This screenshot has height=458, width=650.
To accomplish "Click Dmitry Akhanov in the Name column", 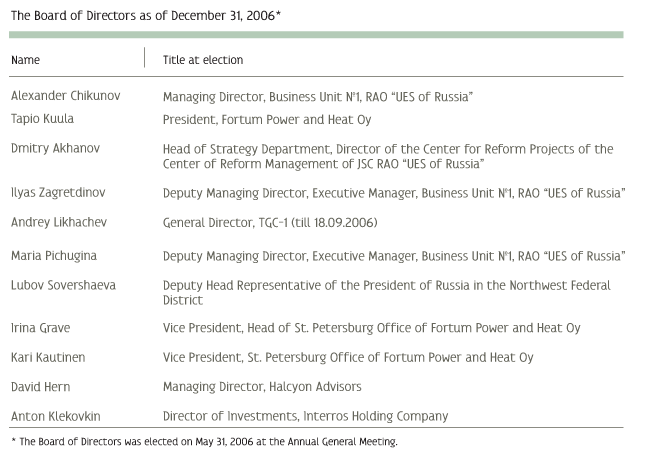I will (56, 148).
